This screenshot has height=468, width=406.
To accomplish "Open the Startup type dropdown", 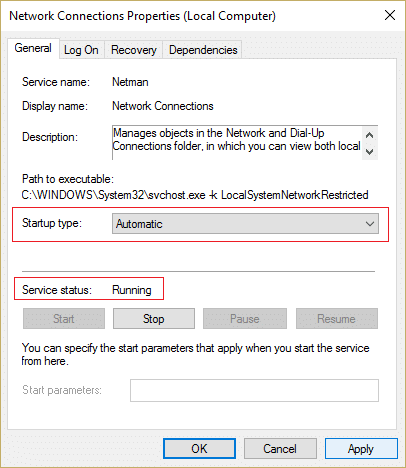I will (x=245, y=224).
